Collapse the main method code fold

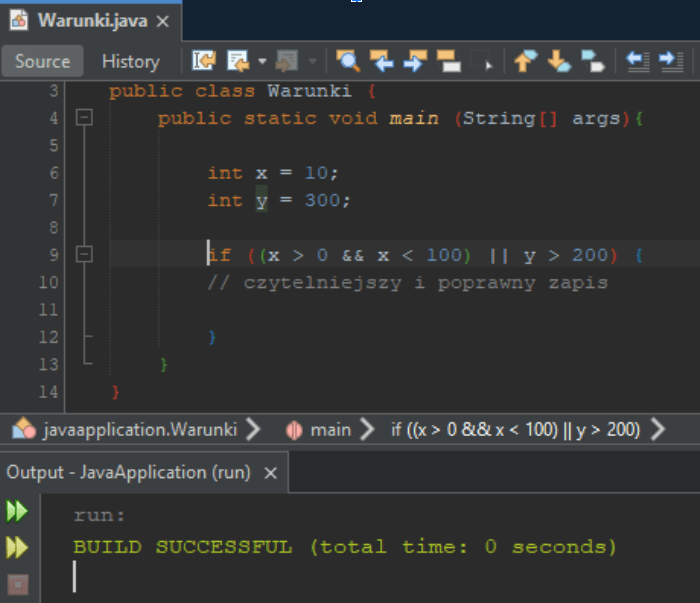tap(85, 118)
